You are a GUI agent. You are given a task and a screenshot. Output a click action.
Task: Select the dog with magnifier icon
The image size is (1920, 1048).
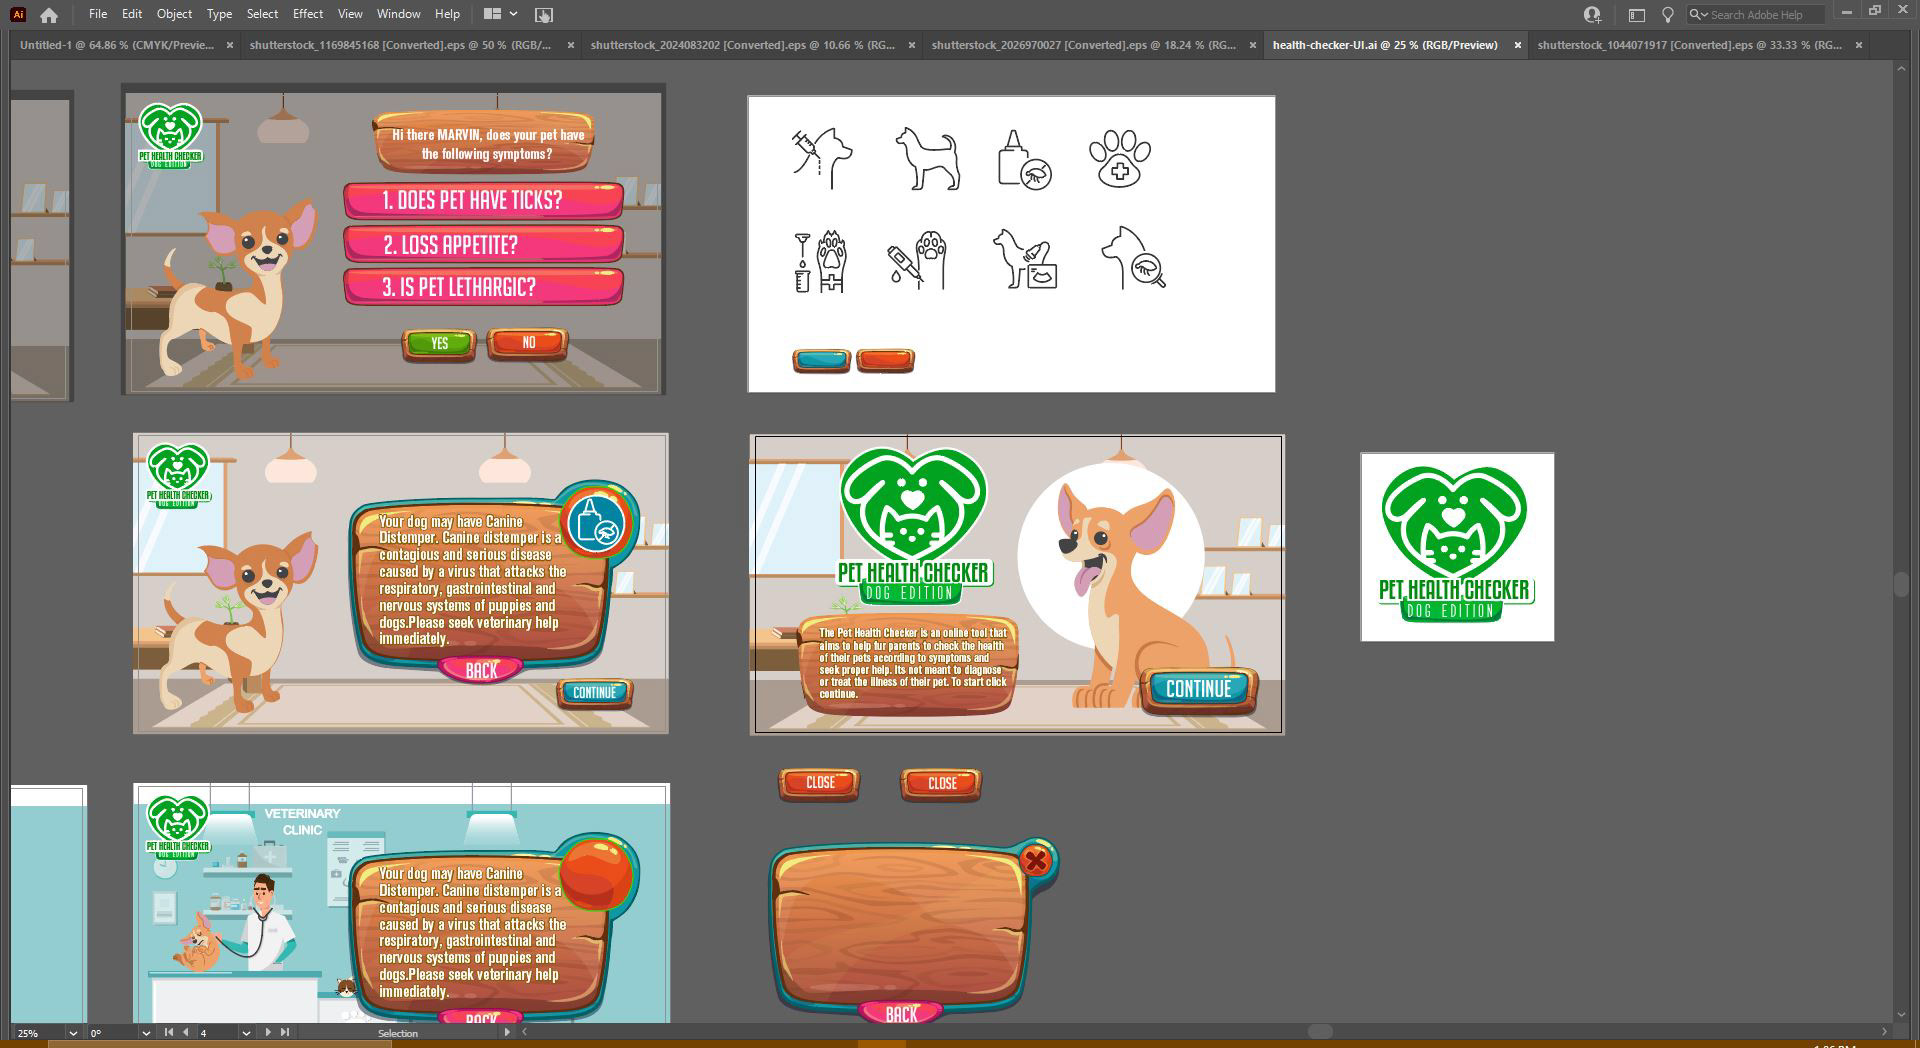point(1133,258)
